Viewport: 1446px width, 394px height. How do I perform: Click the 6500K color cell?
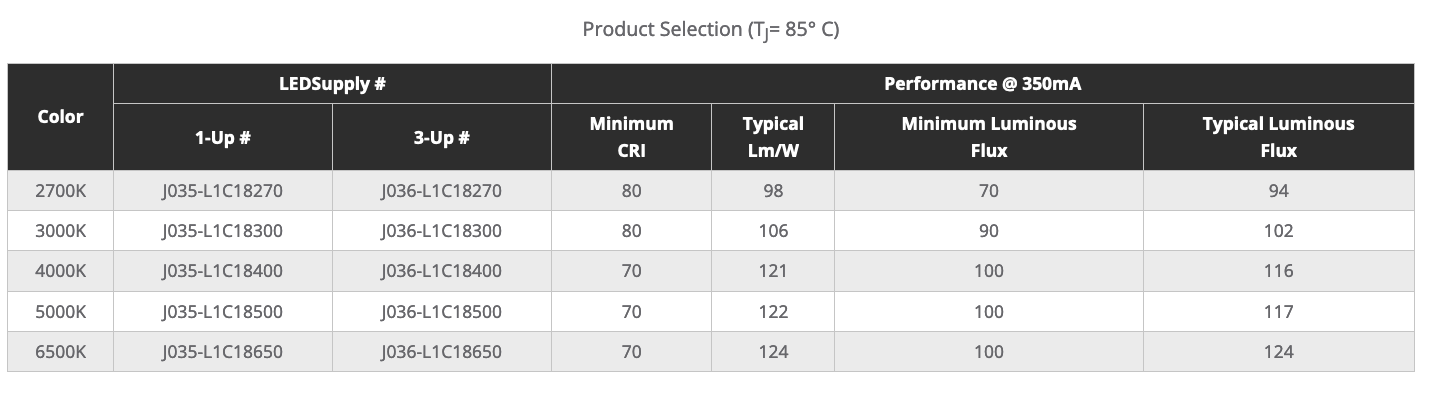(60, 352)
